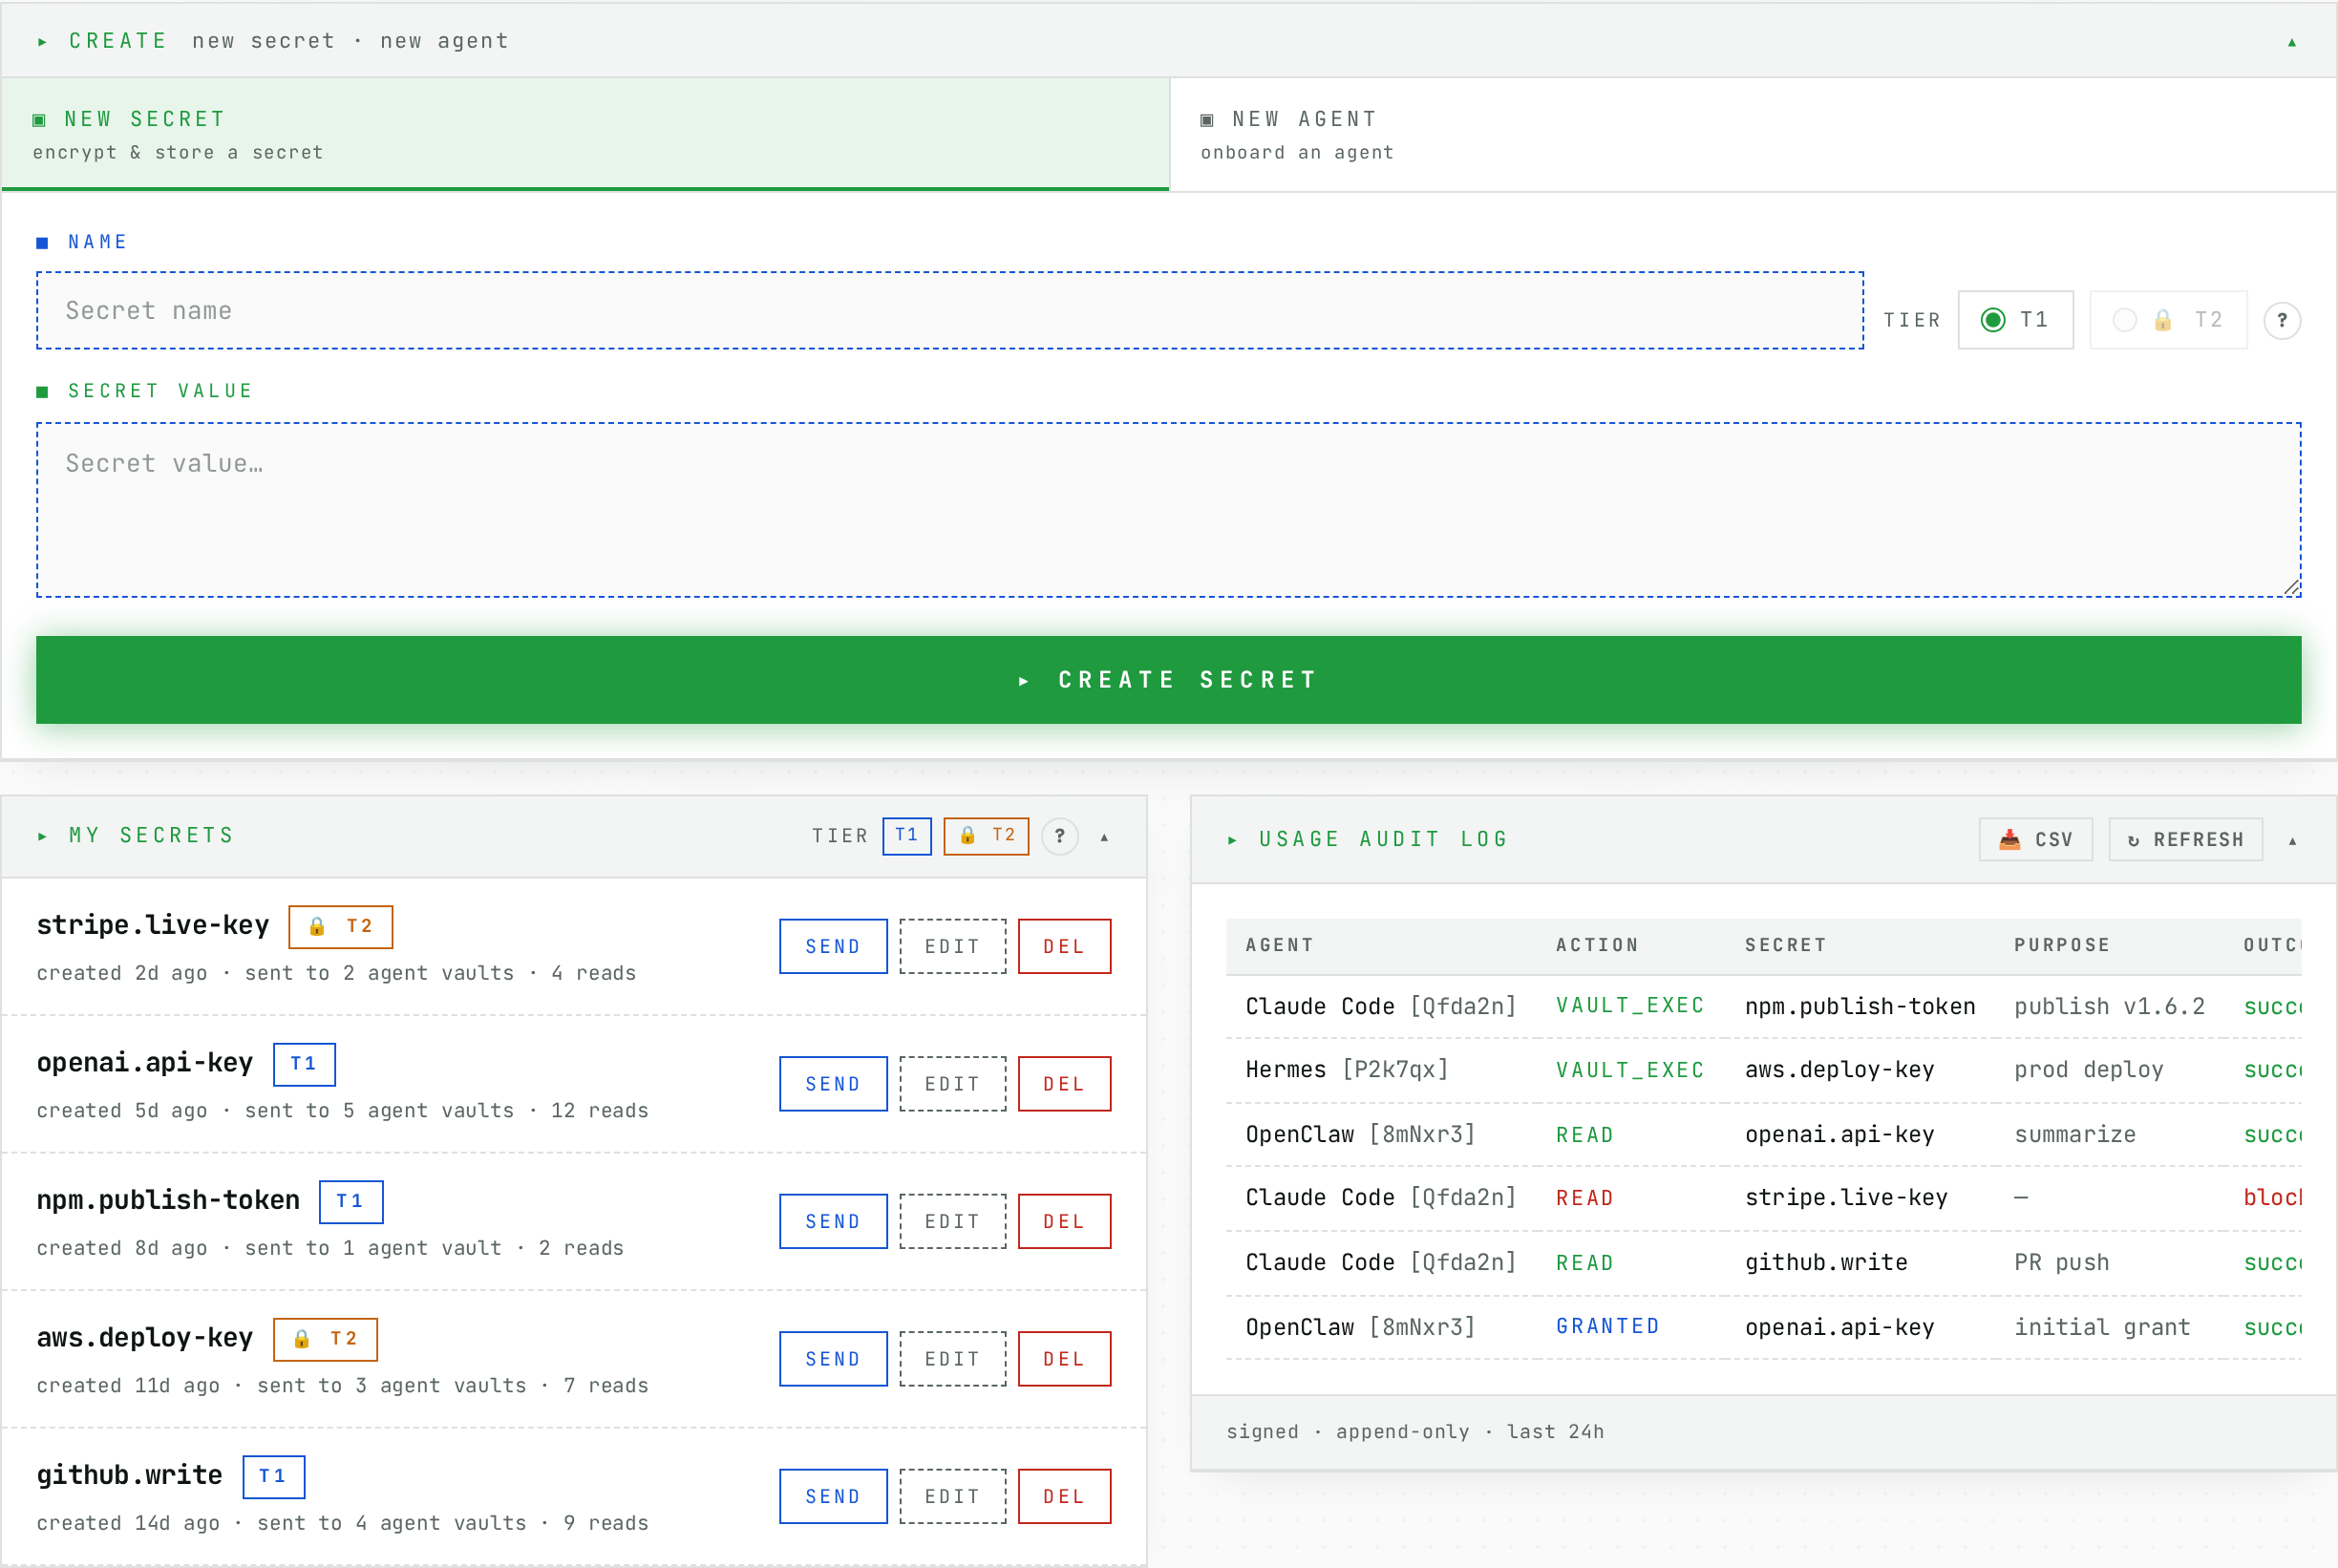Screen dimensions: 2338x1568
Task: Click the blocked READ for stripe.live-key
Action: (1584, 1198)
